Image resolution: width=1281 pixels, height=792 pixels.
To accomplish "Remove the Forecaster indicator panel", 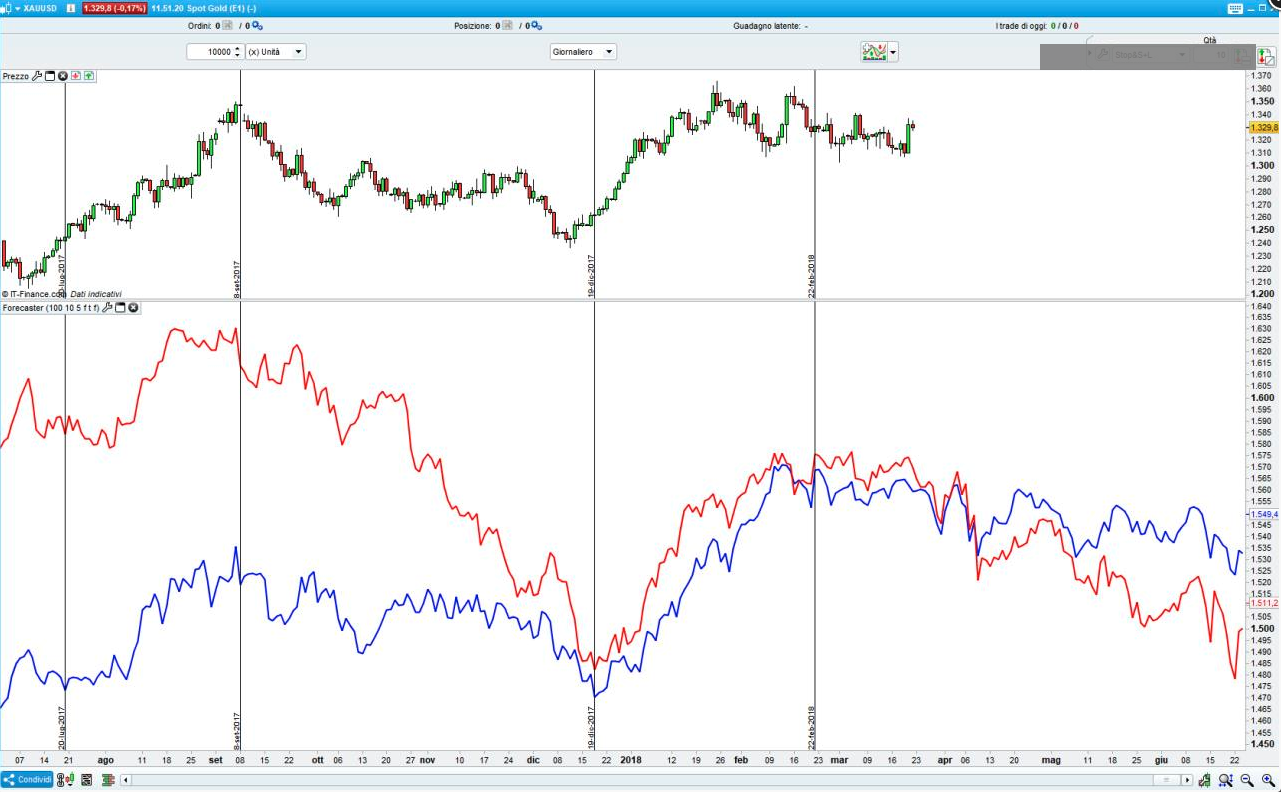I will tap(133, 308).
